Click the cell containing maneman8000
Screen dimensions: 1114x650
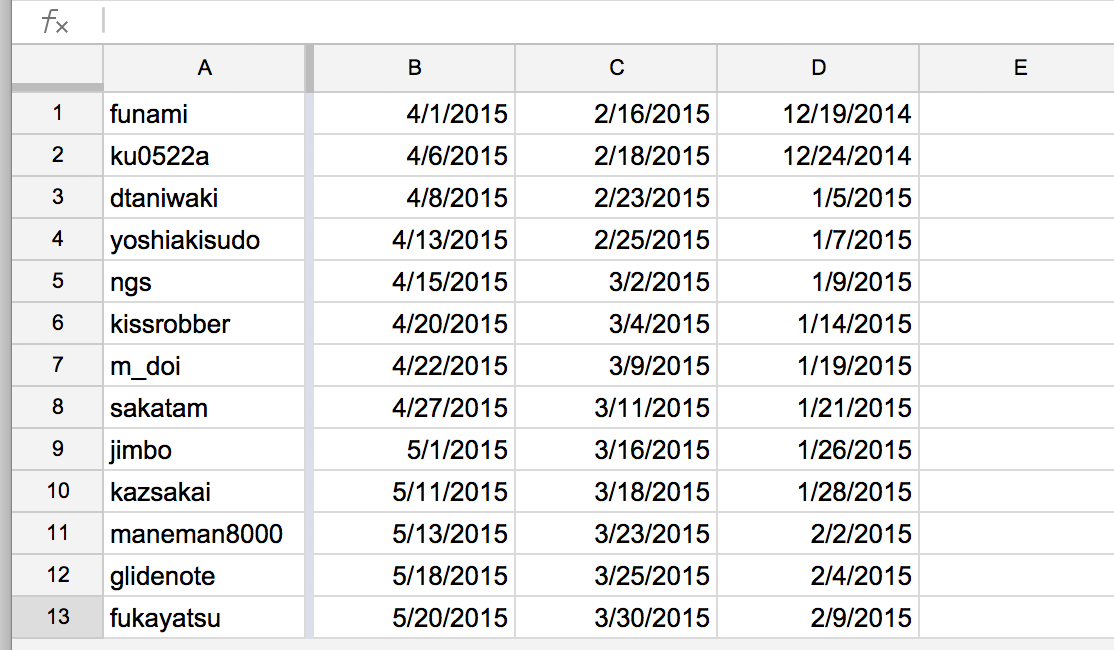pyautogui.click(x=204, y=534)
